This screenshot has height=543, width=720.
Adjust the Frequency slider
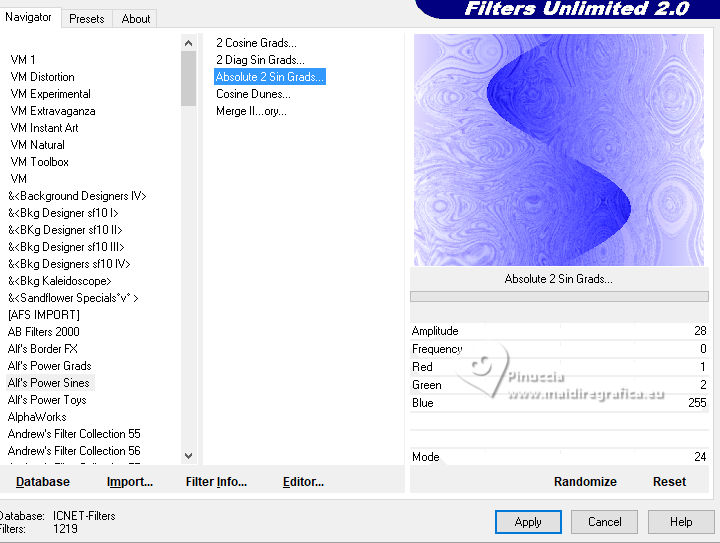[x=559, y=349]
